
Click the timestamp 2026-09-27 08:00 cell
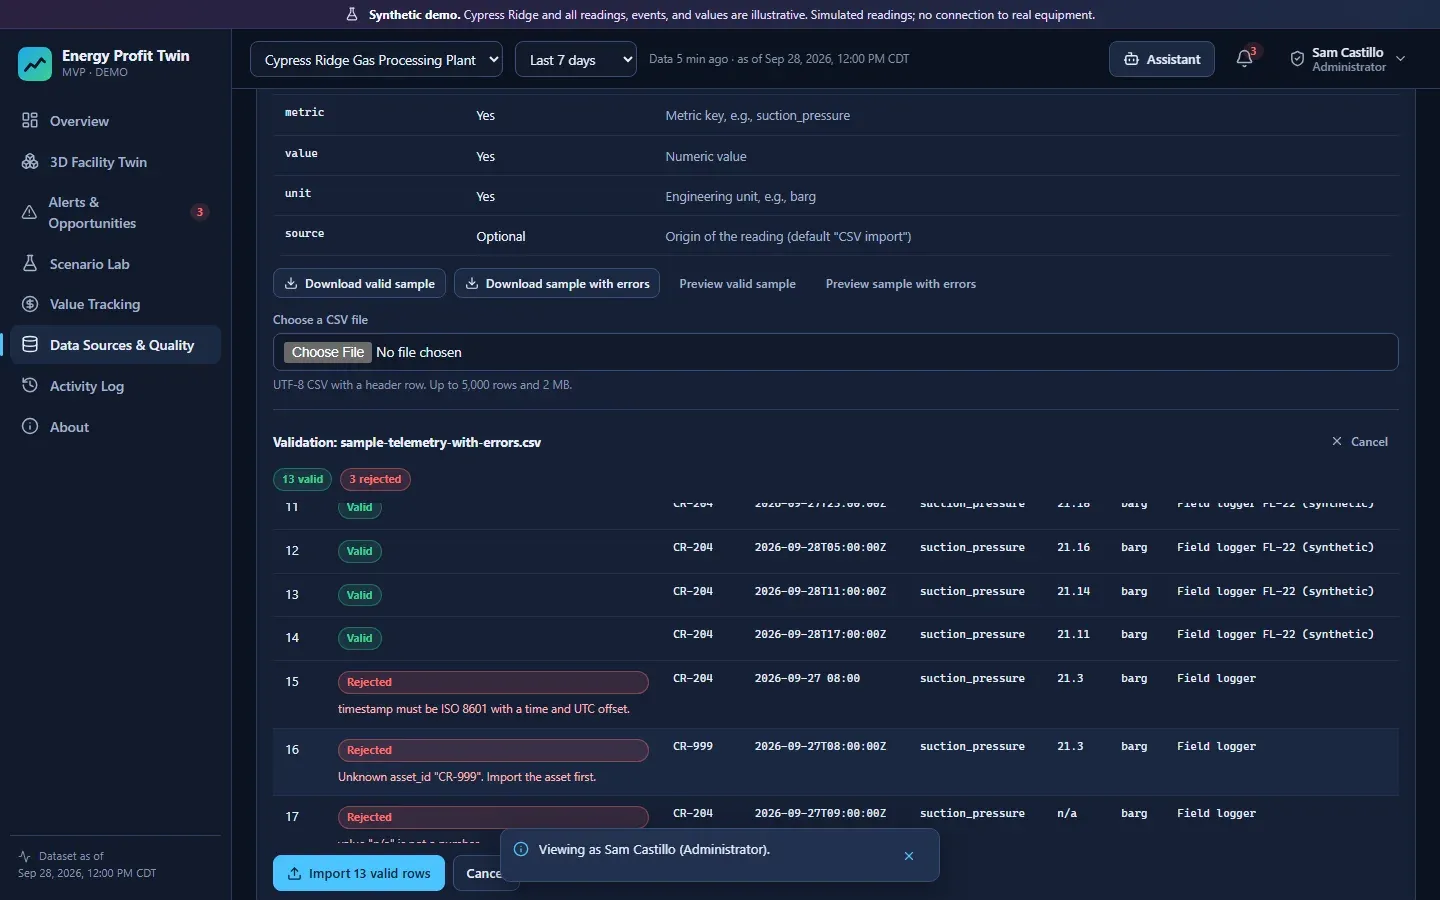tap(807, 678)
